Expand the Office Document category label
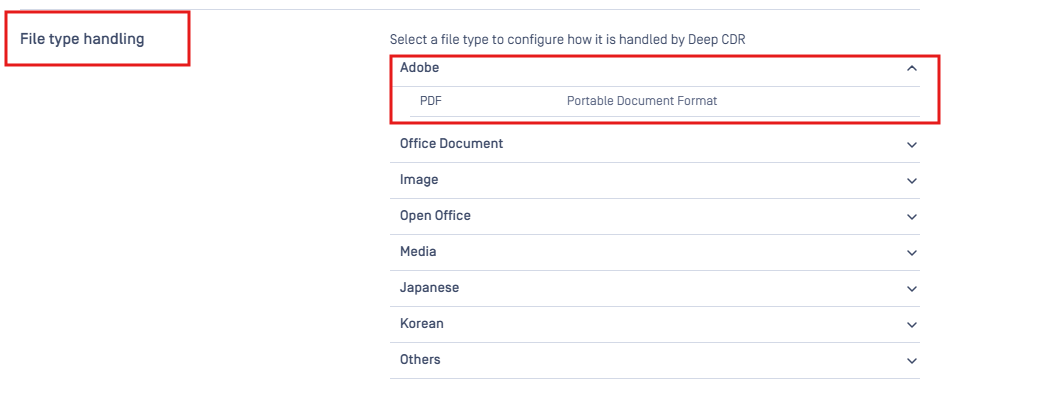Image resolution: width=1039 pixels, height=406 pixels. click(x=451, y=144)
